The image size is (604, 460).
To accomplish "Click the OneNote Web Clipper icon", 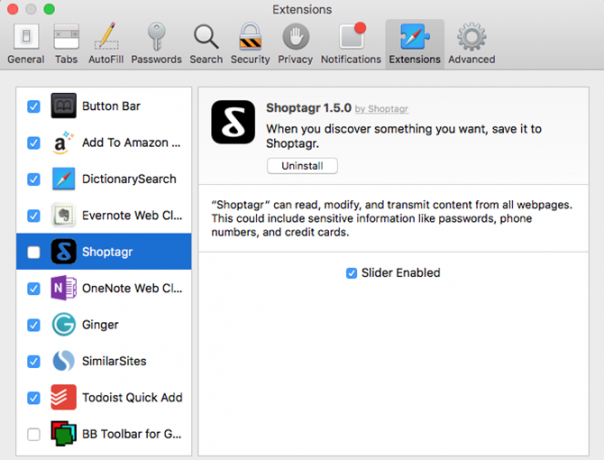I will click(64, 288).
